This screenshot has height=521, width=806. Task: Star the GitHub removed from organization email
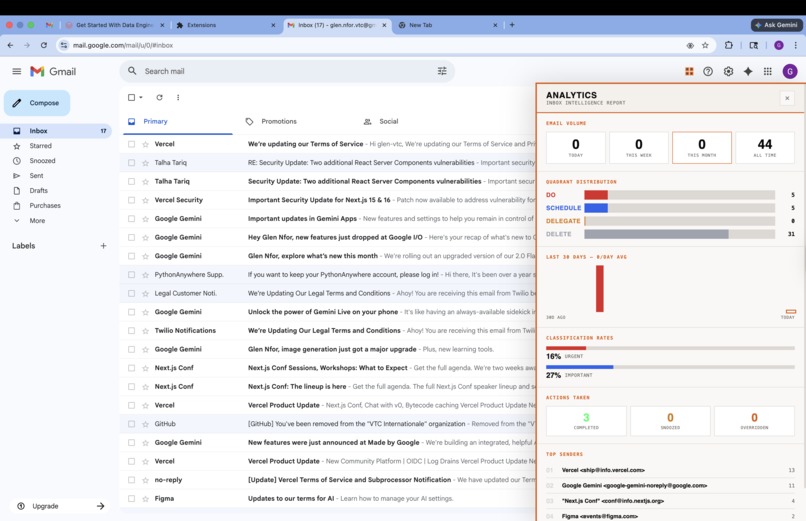click(x=145, y=424)
